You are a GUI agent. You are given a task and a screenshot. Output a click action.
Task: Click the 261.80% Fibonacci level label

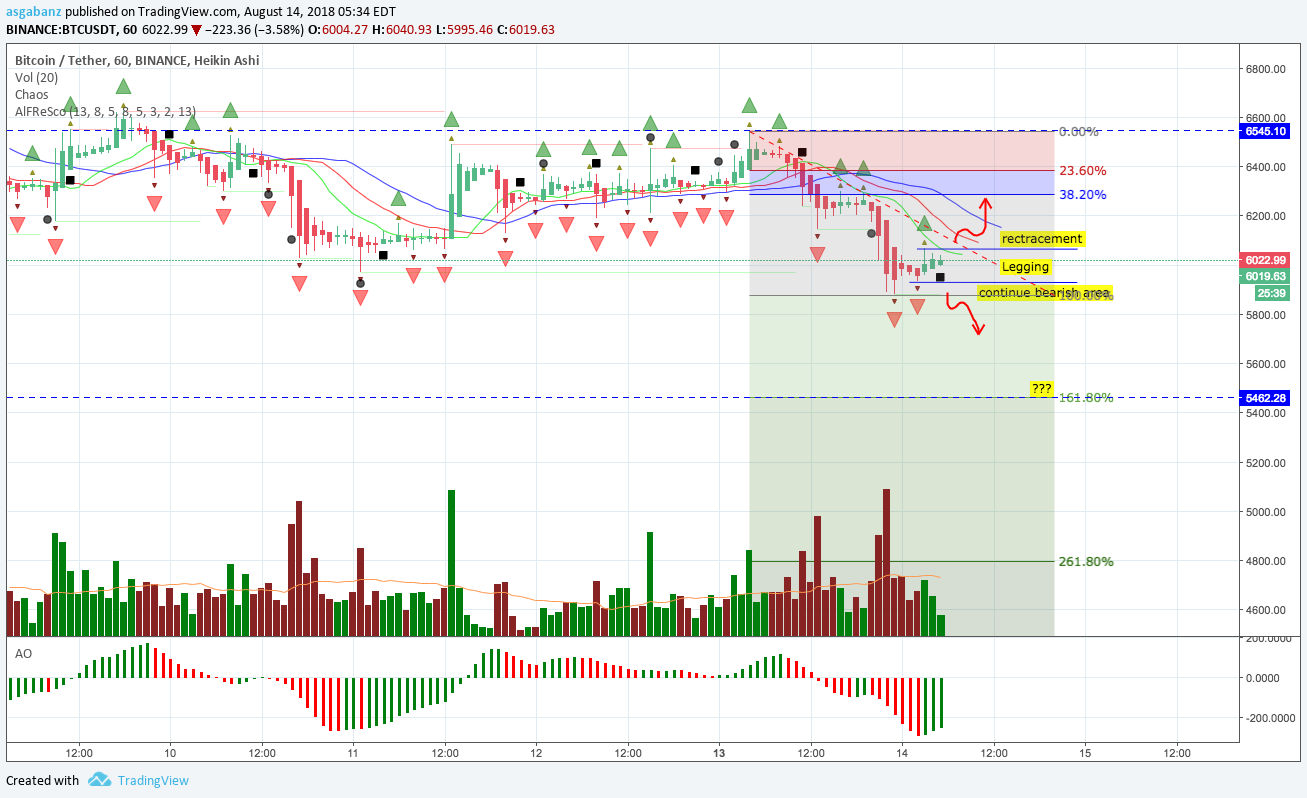(x=1086, y=562)
